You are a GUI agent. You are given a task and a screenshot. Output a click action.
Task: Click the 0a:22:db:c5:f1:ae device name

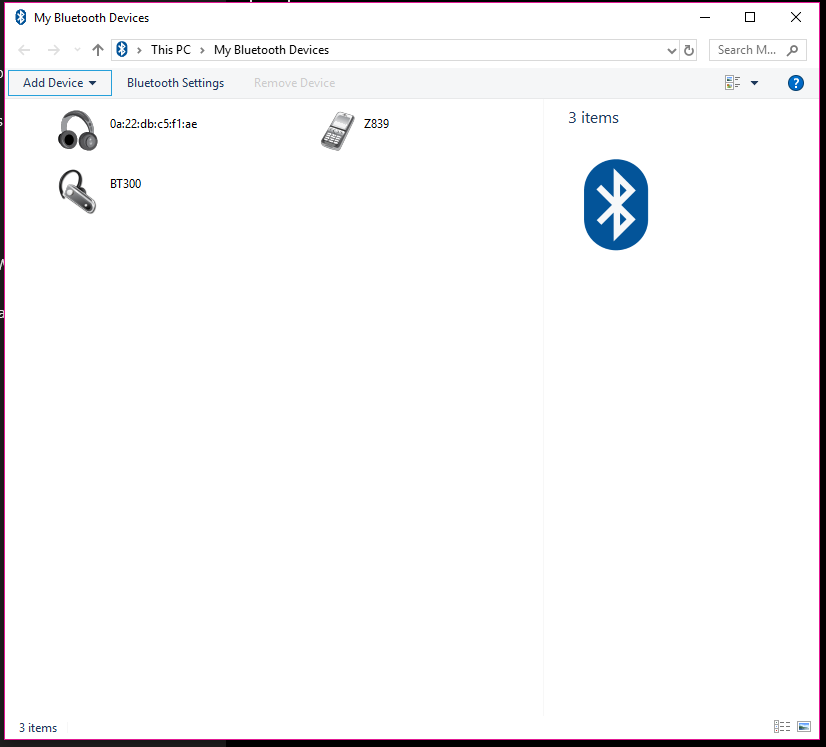point(153,124)
